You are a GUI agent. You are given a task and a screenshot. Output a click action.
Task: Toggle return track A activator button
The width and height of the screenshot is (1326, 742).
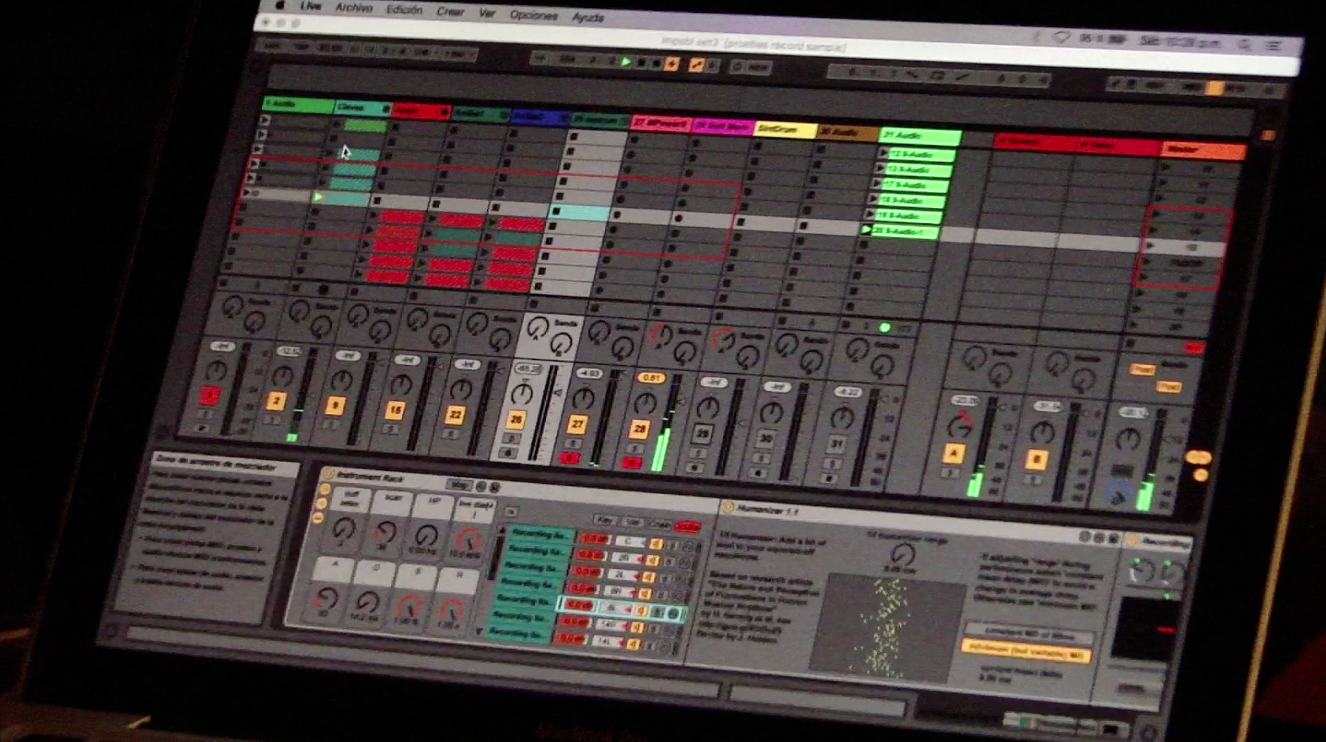pyautogui.click(x=954, y=454)
